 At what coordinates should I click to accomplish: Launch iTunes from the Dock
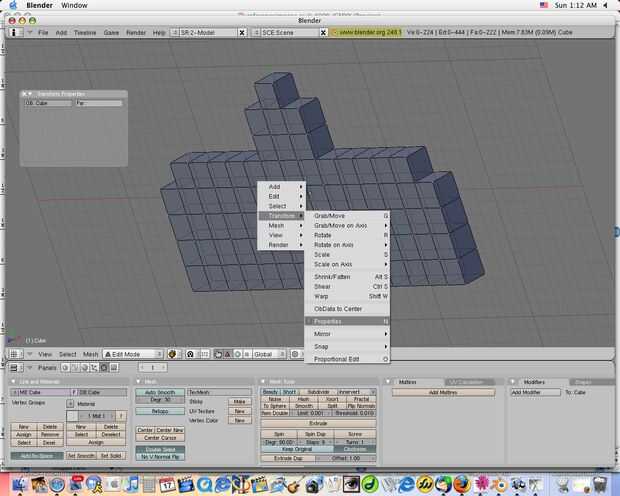(132, 485)
